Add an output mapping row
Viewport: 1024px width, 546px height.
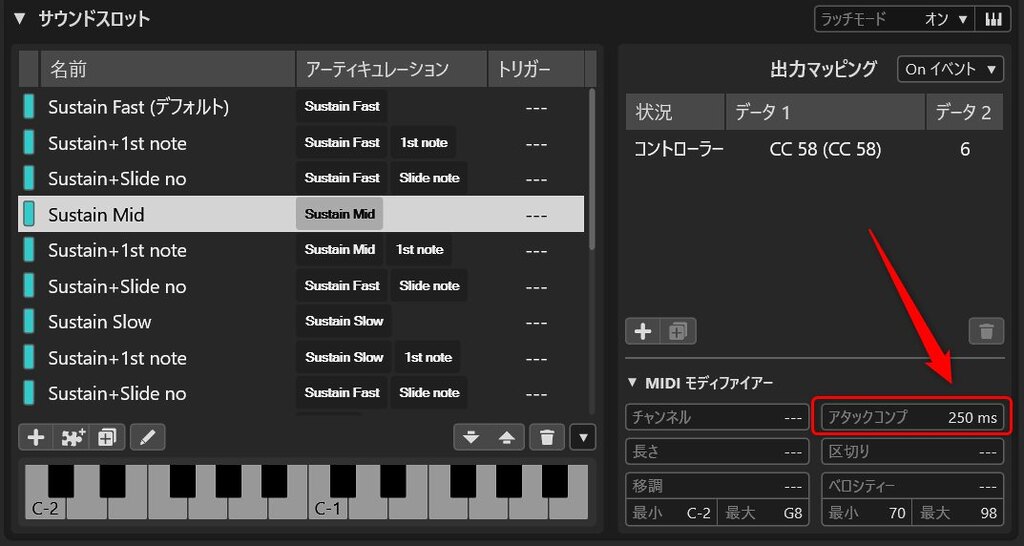click(643, 332)
